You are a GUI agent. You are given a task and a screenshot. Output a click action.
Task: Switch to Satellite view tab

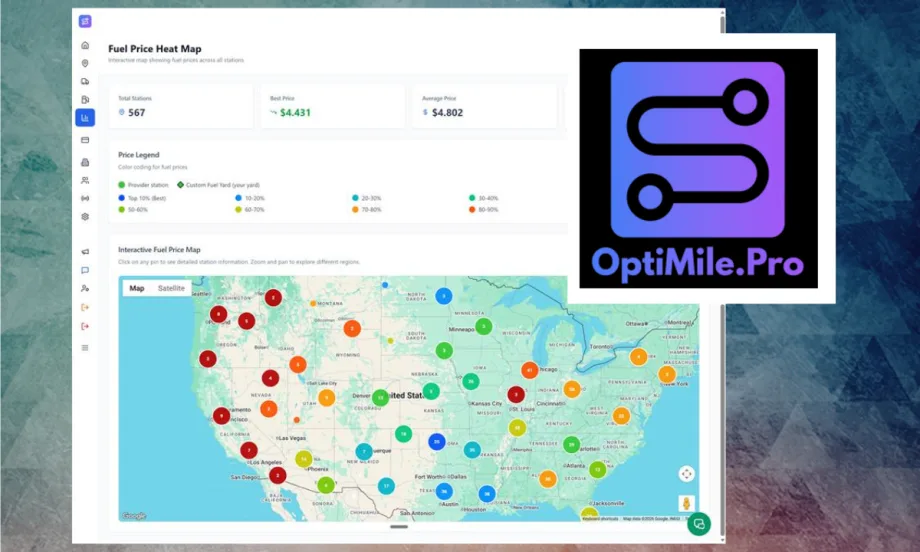[x=171, y=288]
